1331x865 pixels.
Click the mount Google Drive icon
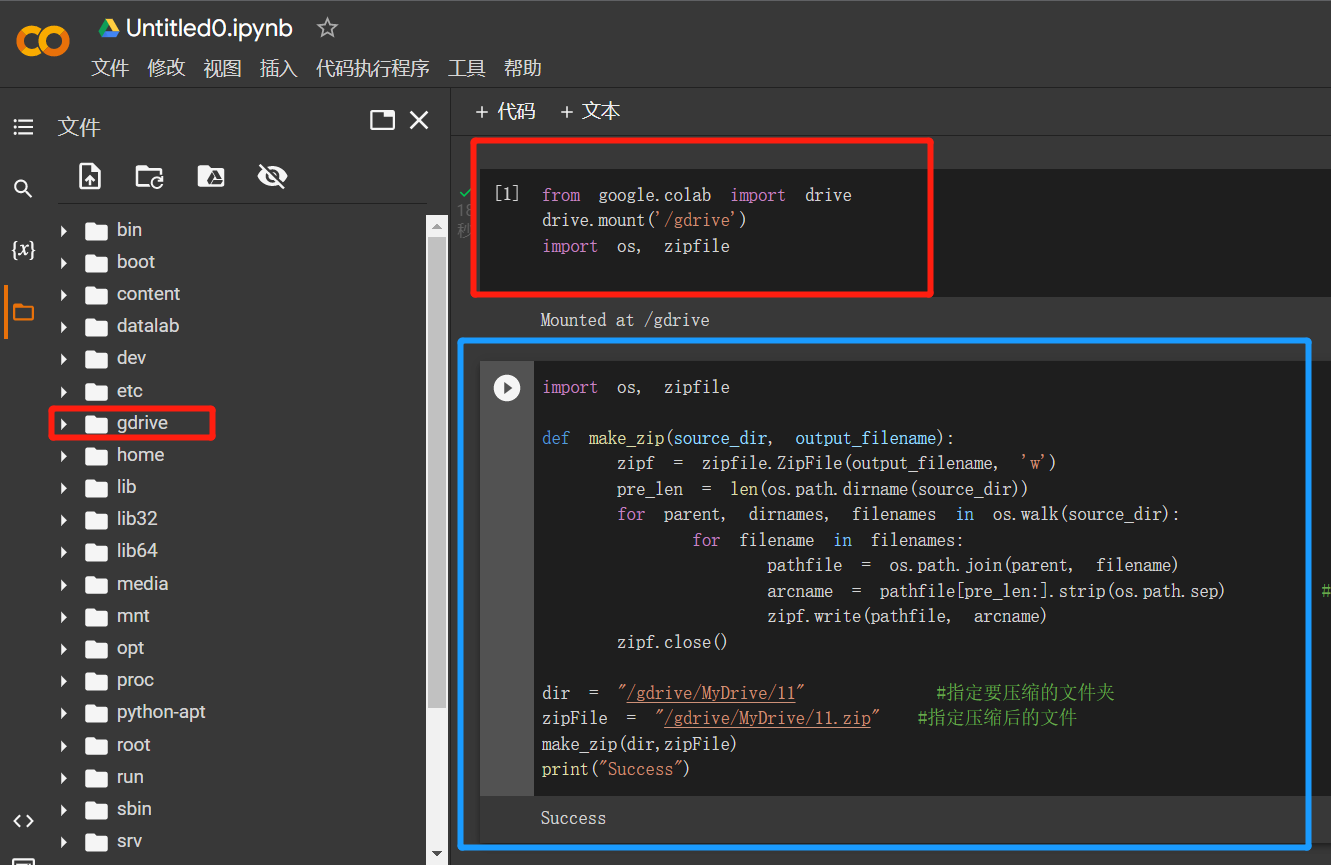tap(211, 177)
